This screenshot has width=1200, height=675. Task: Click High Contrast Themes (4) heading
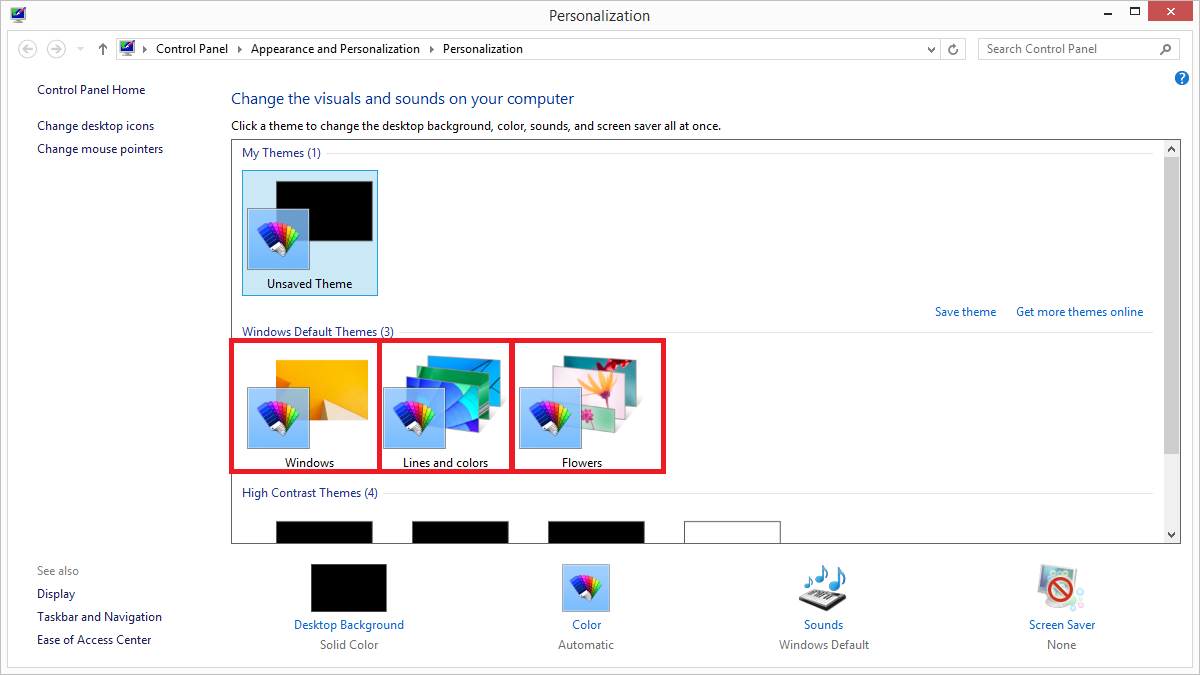point(310,493)
